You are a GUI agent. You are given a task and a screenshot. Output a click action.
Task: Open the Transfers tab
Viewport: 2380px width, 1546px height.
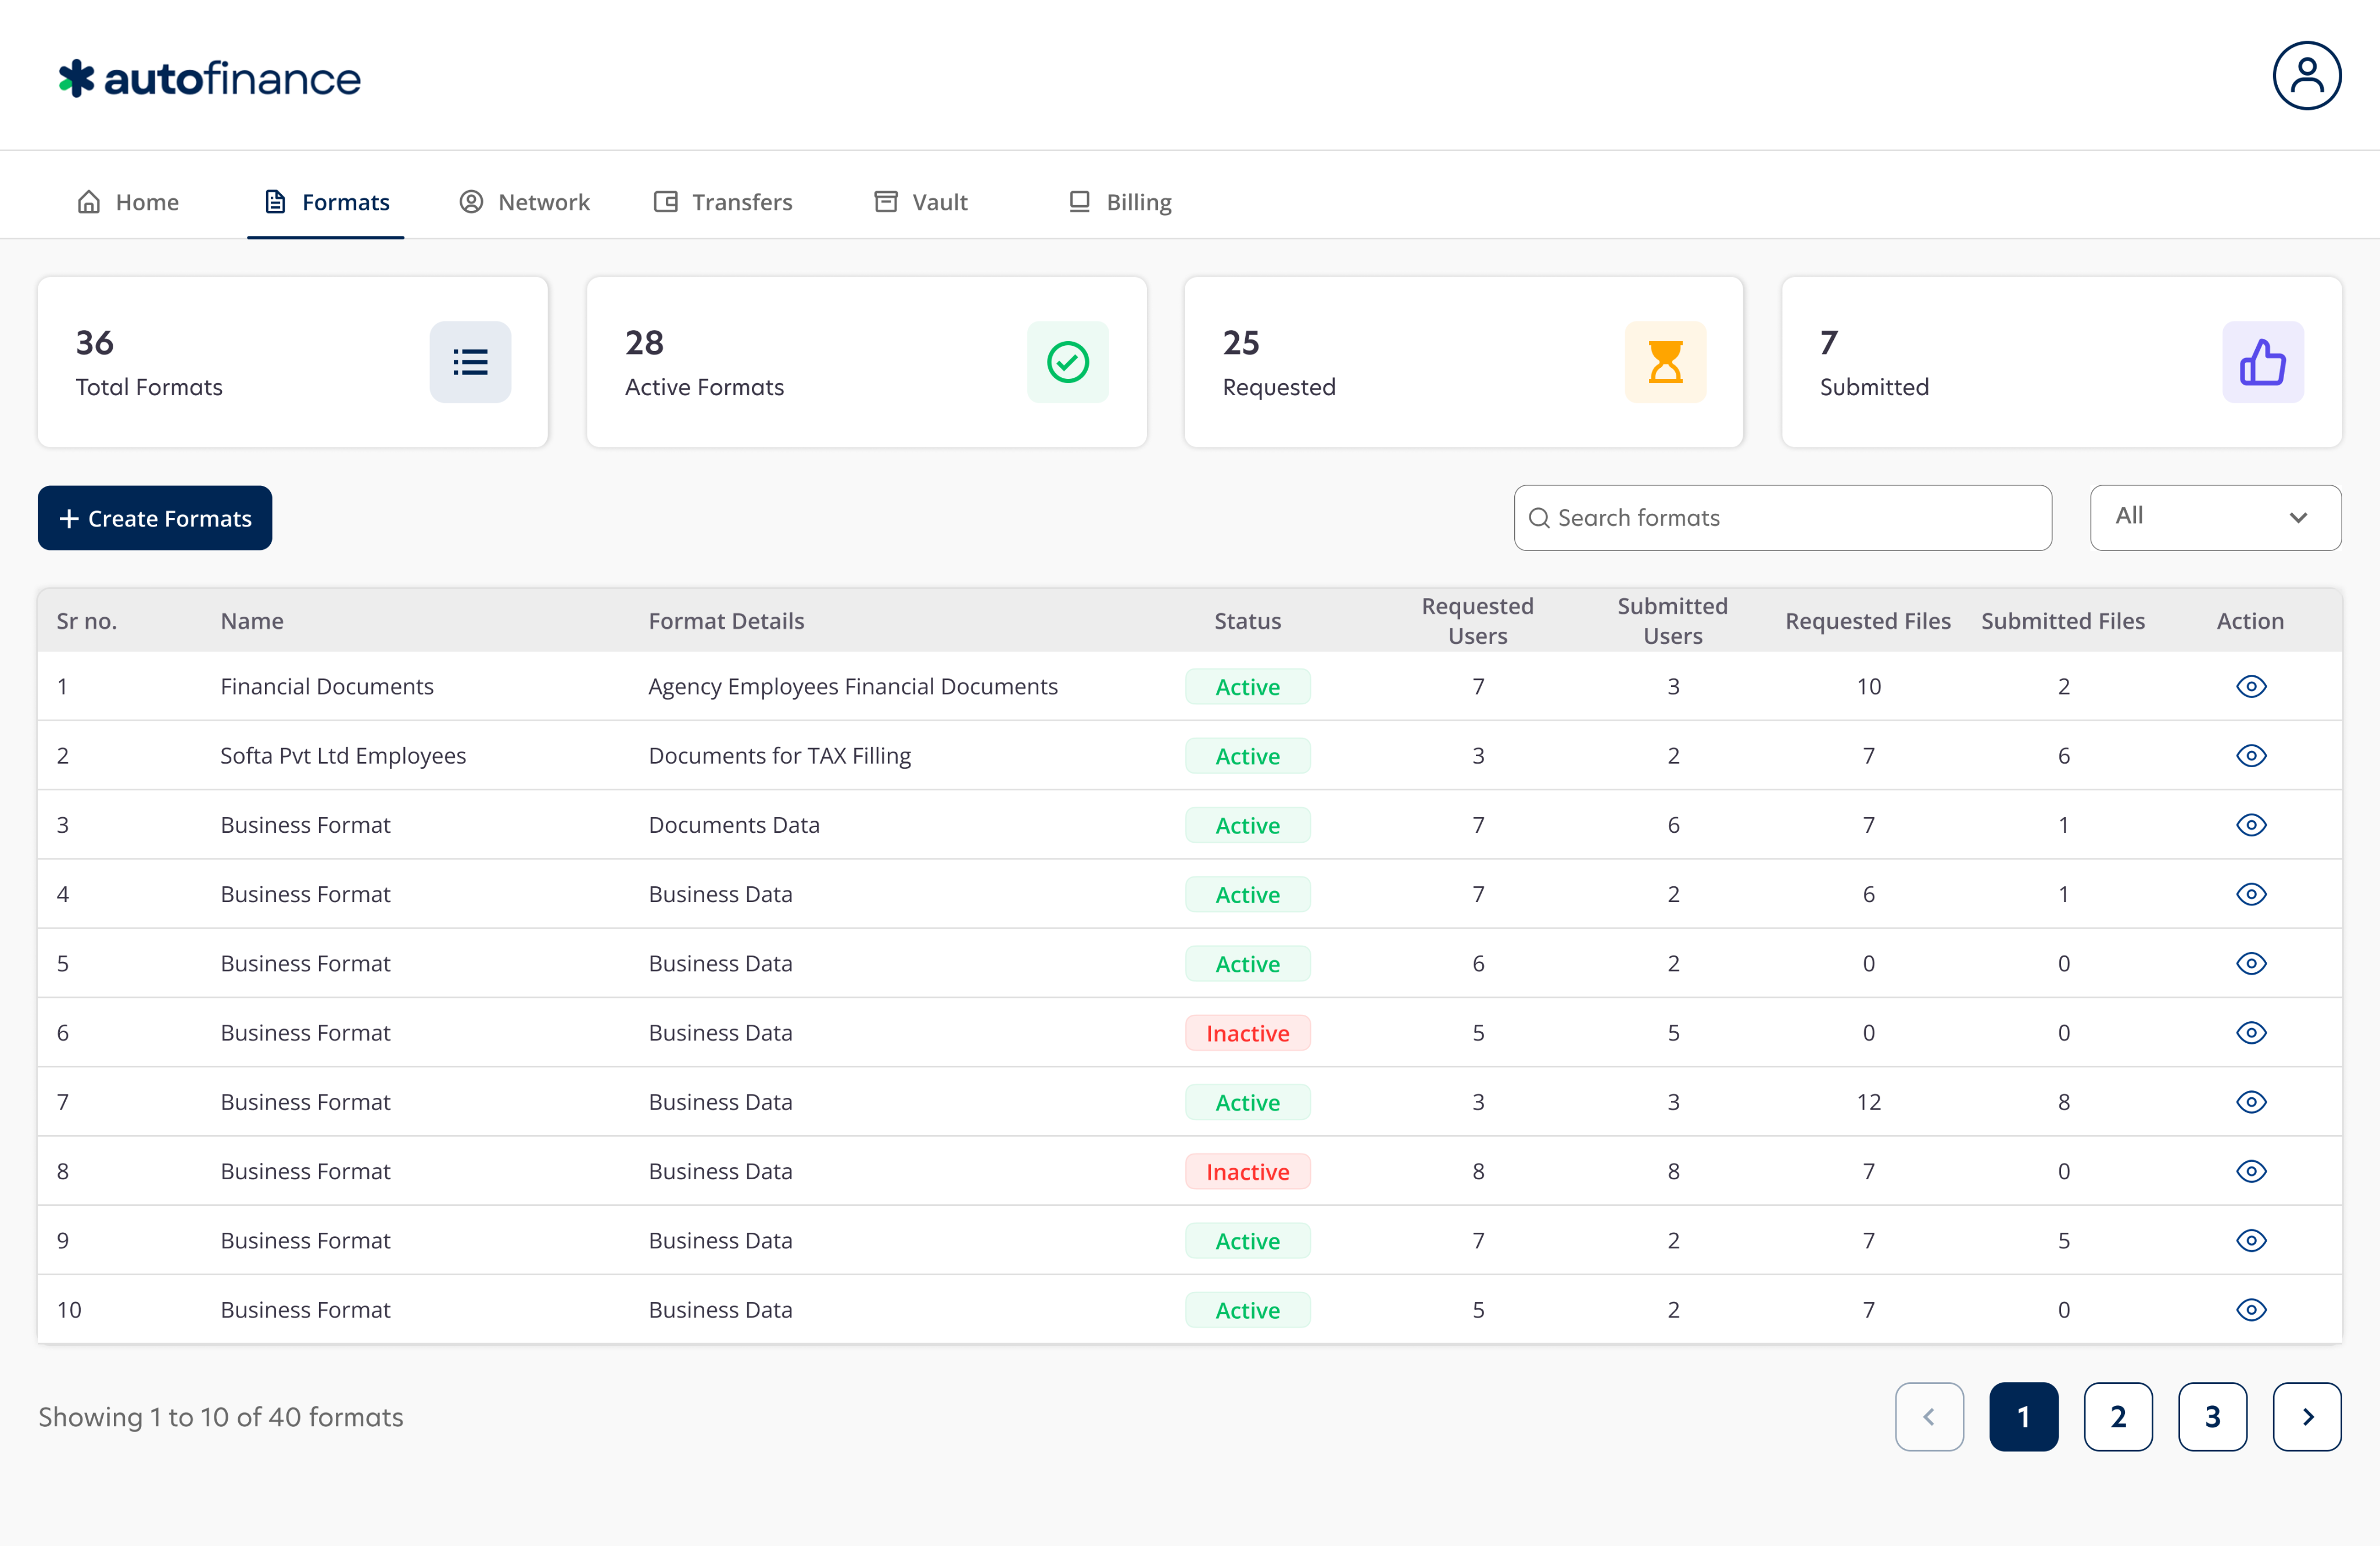tap(723, 202)
